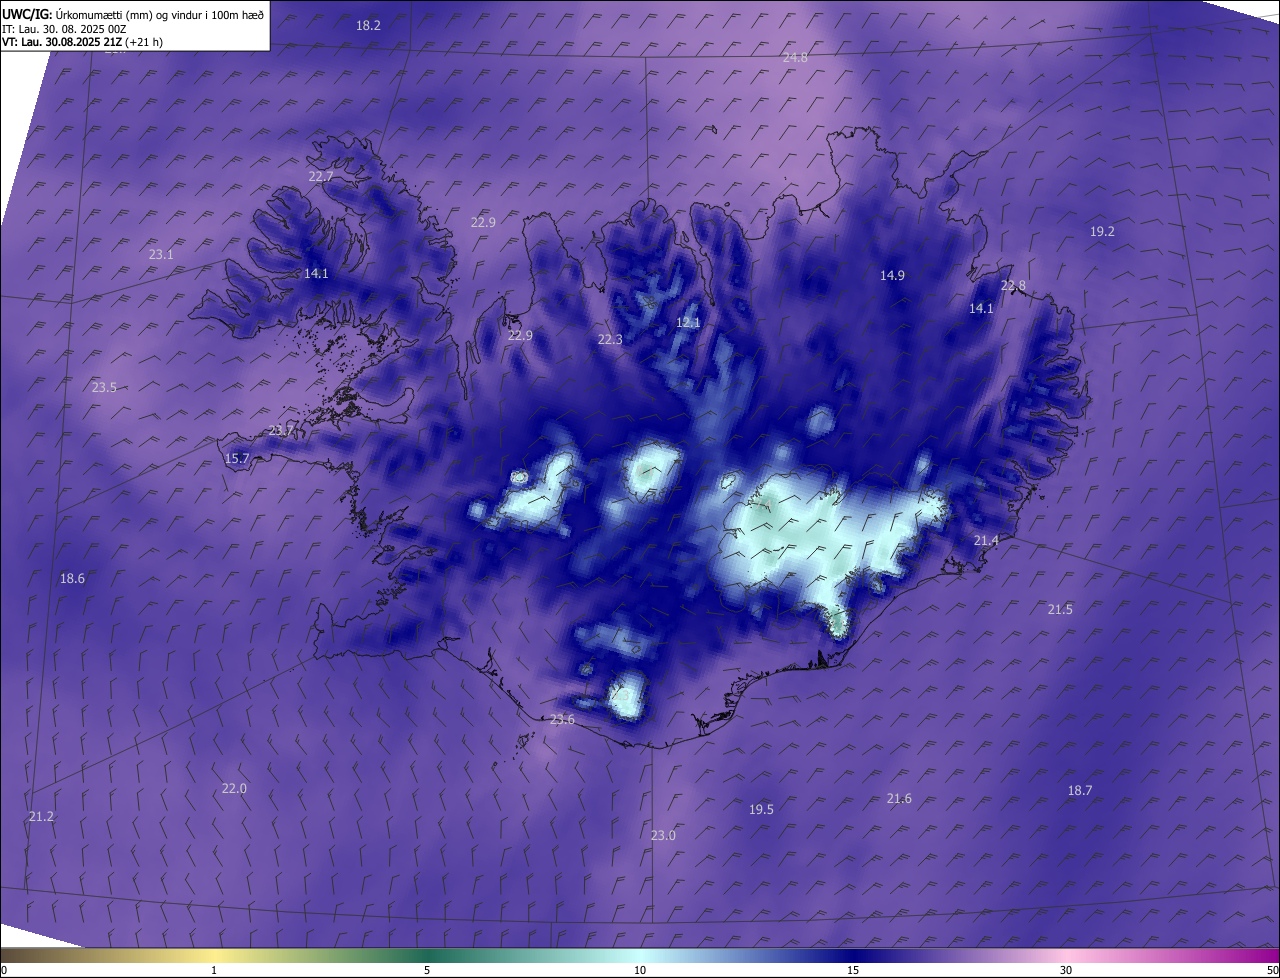Click the 19.2 value label
The width and height of the screenshot is (1280, 978).
1102,231
